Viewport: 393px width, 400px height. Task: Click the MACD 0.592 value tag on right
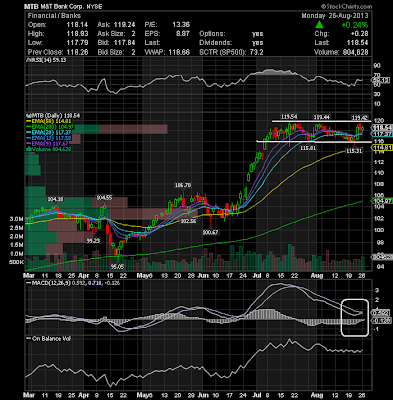point(381,313)
